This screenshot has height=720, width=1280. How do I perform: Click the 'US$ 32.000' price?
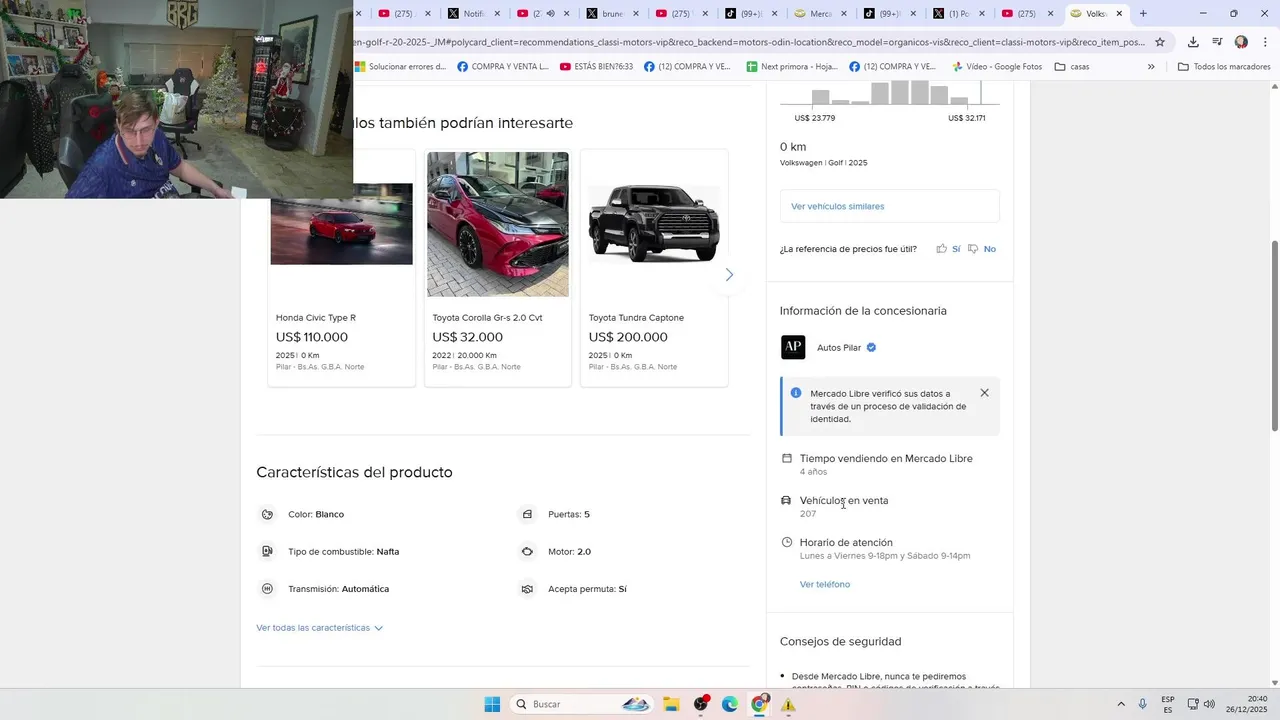(467, 337)
